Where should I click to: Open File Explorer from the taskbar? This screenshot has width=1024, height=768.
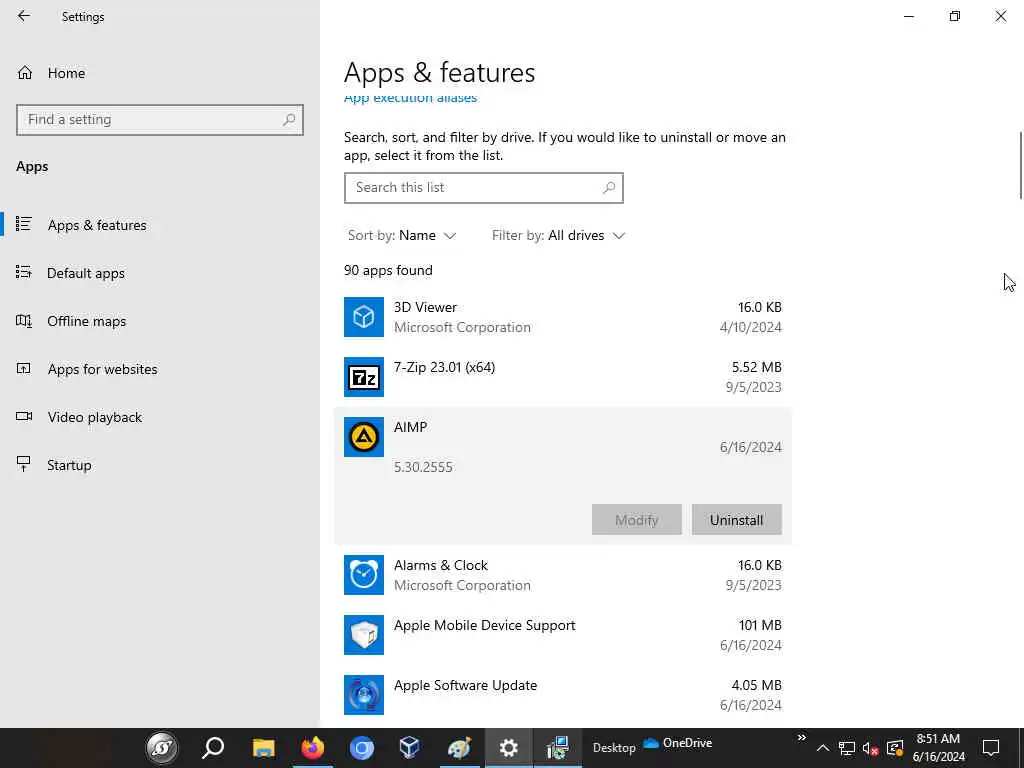[264, 748]
